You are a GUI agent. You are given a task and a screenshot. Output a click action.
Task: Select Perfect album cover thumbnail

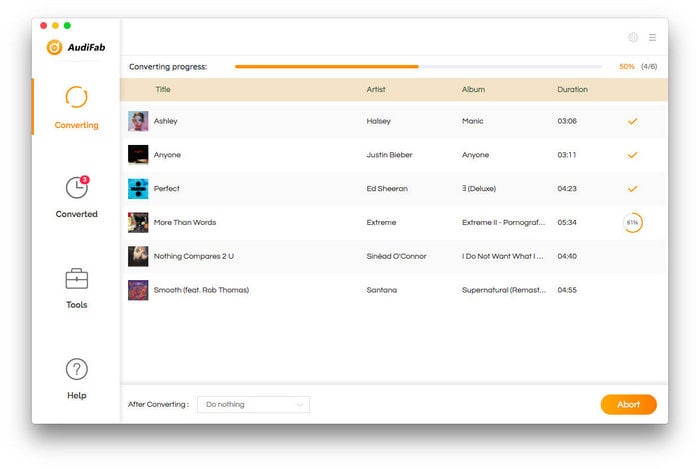pyautogui.click(x=138, y=189)
